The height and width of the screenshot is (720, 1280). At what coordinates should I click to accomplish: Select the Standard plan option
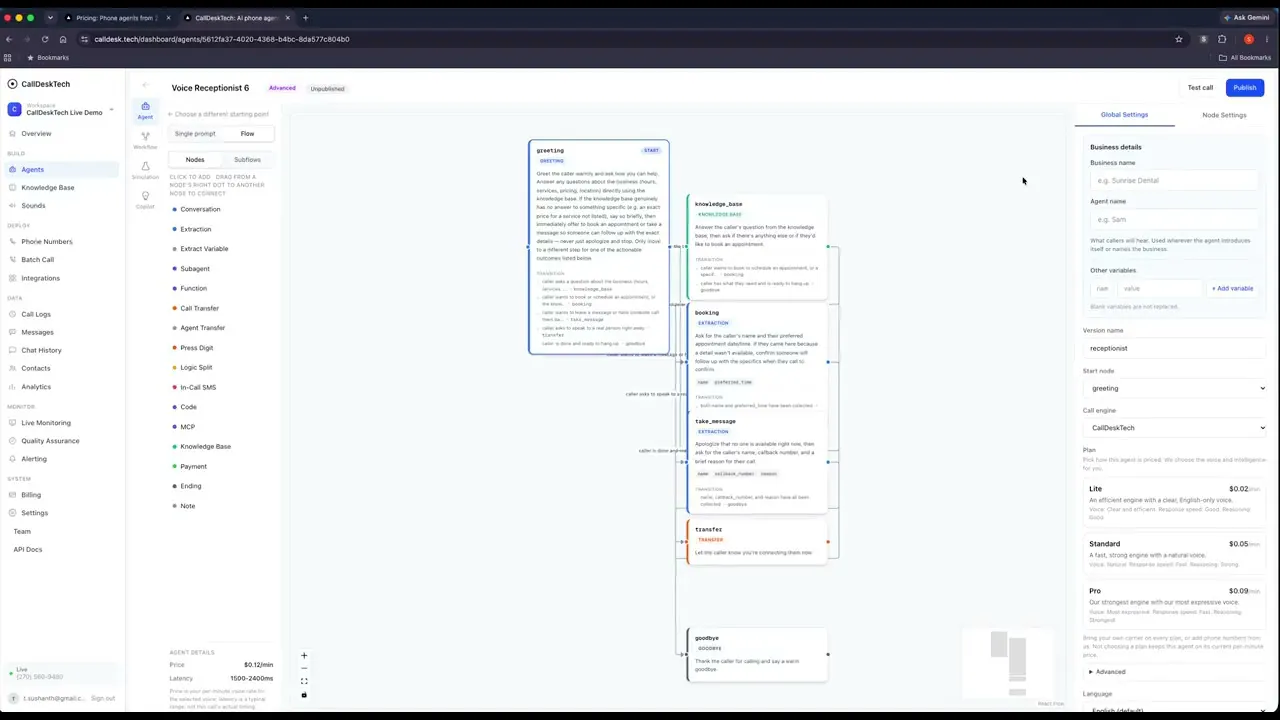pyautogui.click(x=1173, y=553)
